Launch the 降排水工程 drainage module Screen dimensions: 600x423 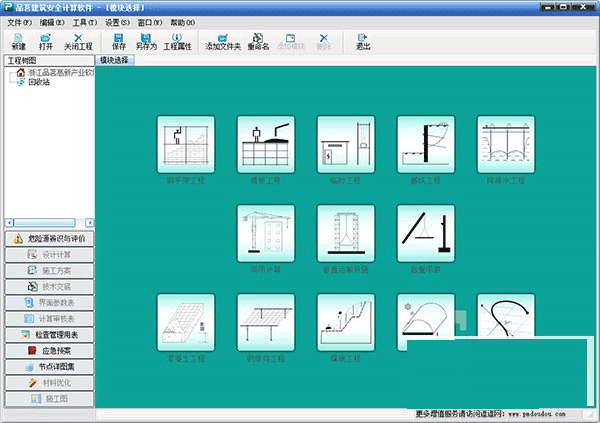click(x=506, y=146)
